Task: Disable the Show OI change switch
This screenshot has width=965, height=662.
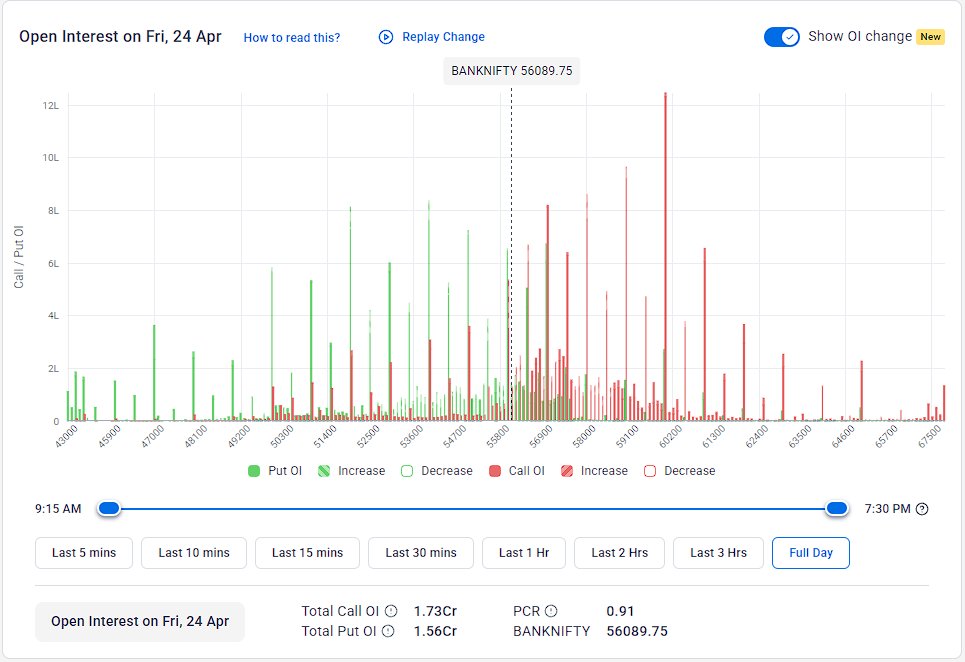Action: coord(782,37)
